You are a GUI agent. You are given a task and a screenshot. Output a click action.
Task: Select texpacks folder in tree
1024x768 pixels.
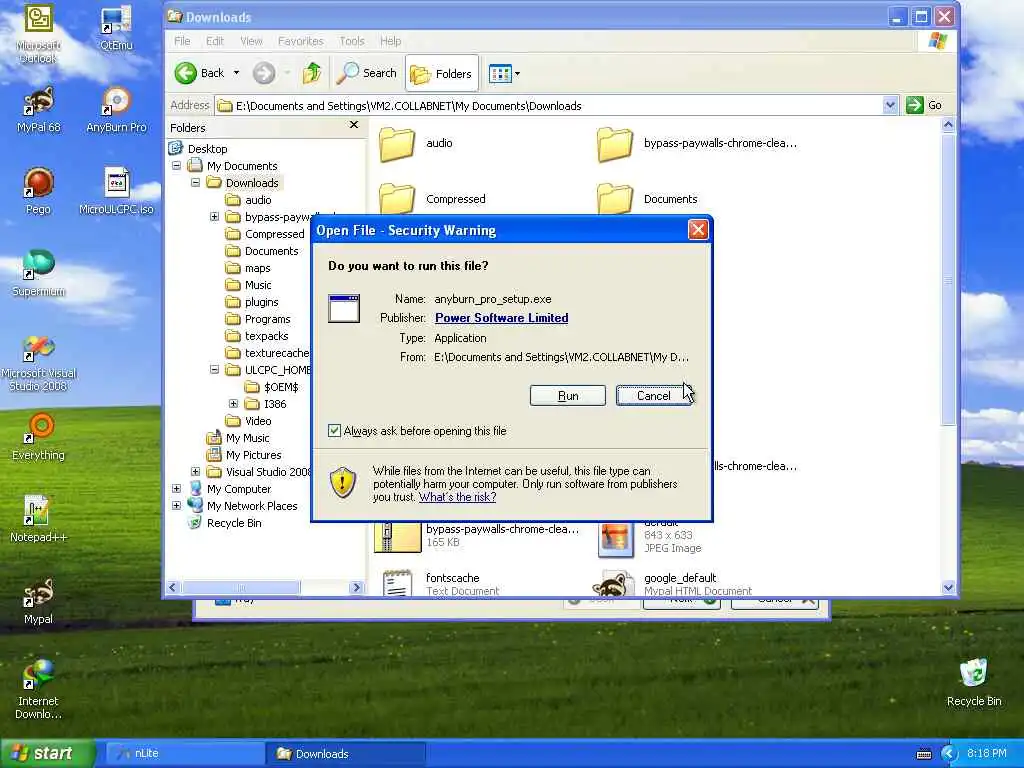257,336
